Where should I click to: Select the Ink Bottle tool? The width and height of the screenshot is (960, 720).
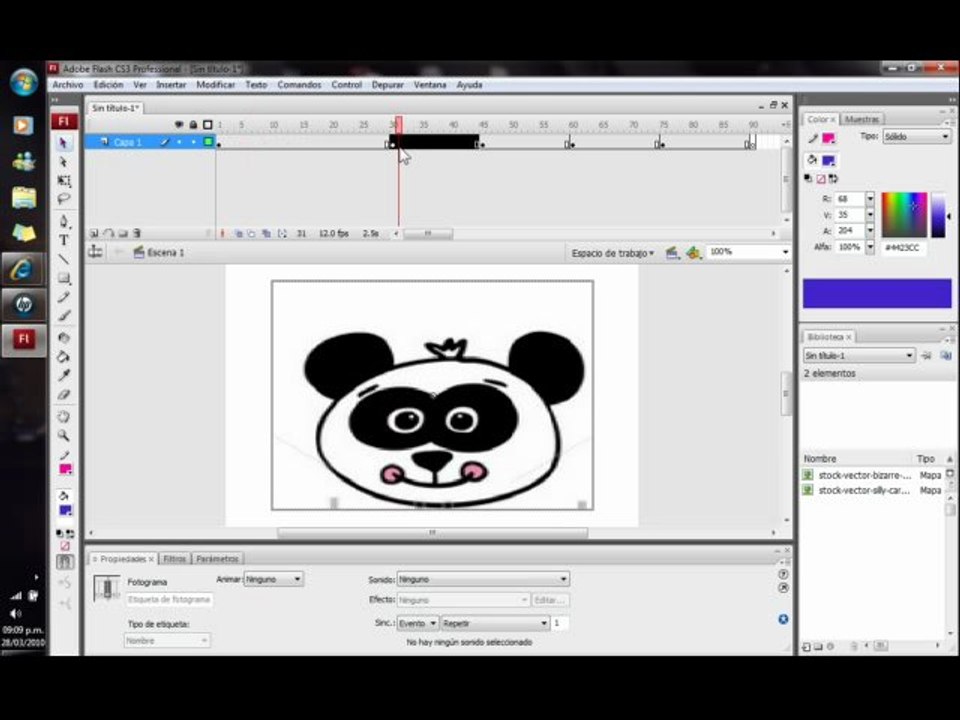coord(63,337)
